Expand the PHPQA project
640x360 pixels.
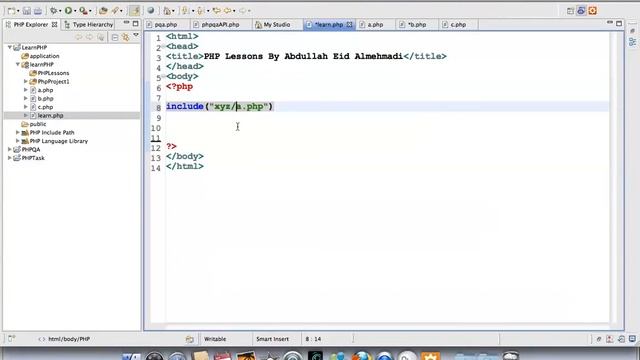click(x=9, y=149)
